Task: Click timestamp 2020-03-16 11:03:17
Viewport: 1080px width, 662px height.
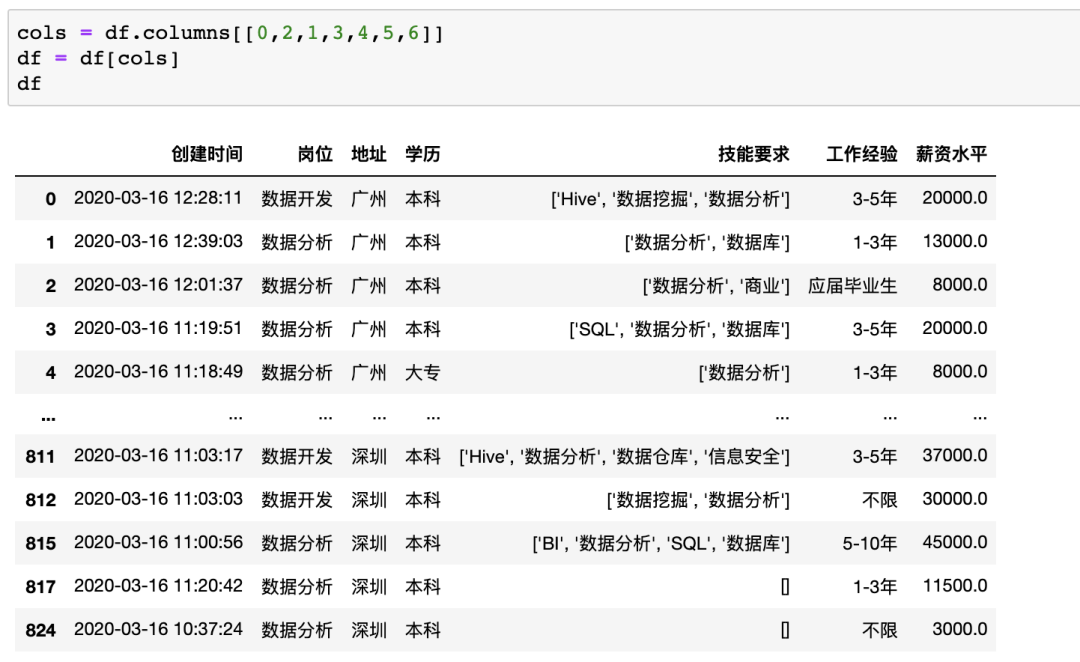Action: [158, 456]
